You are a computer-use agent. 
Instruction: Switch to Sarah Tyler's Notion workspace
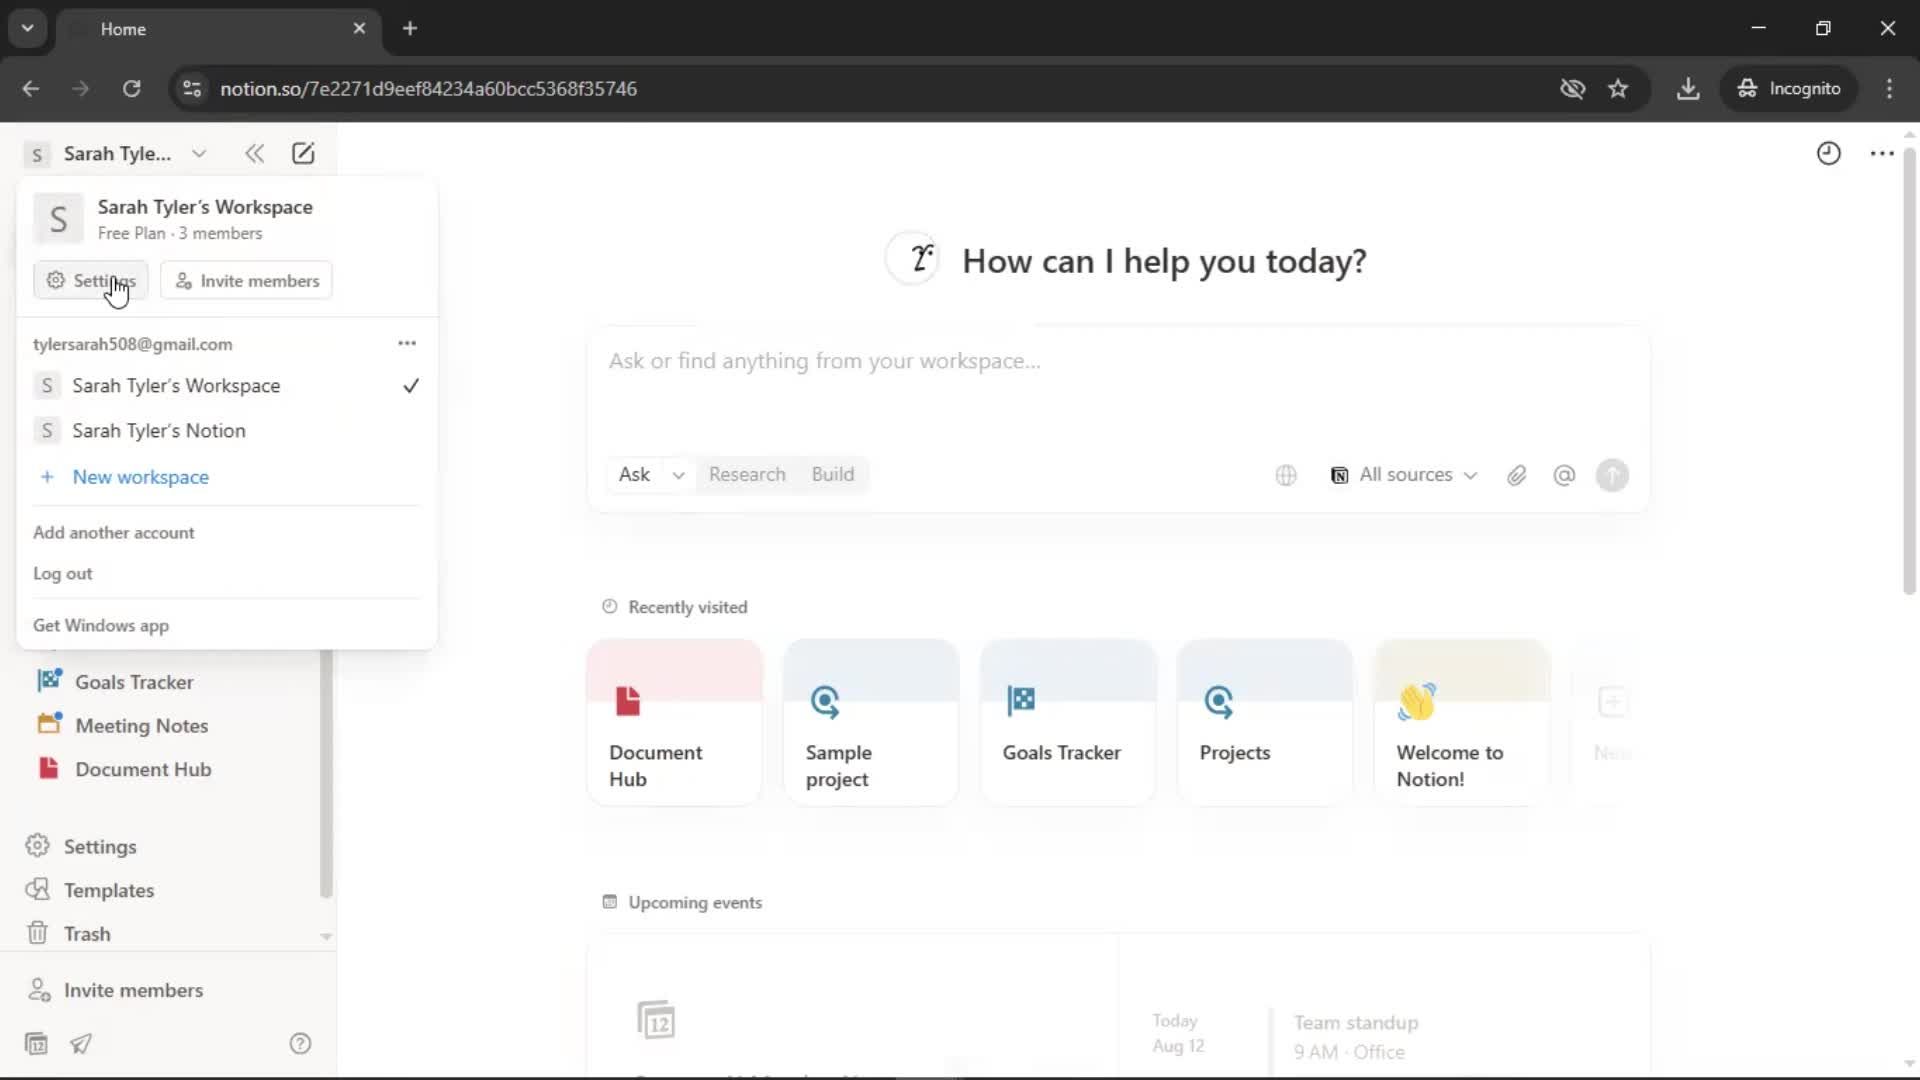point(227,431)
